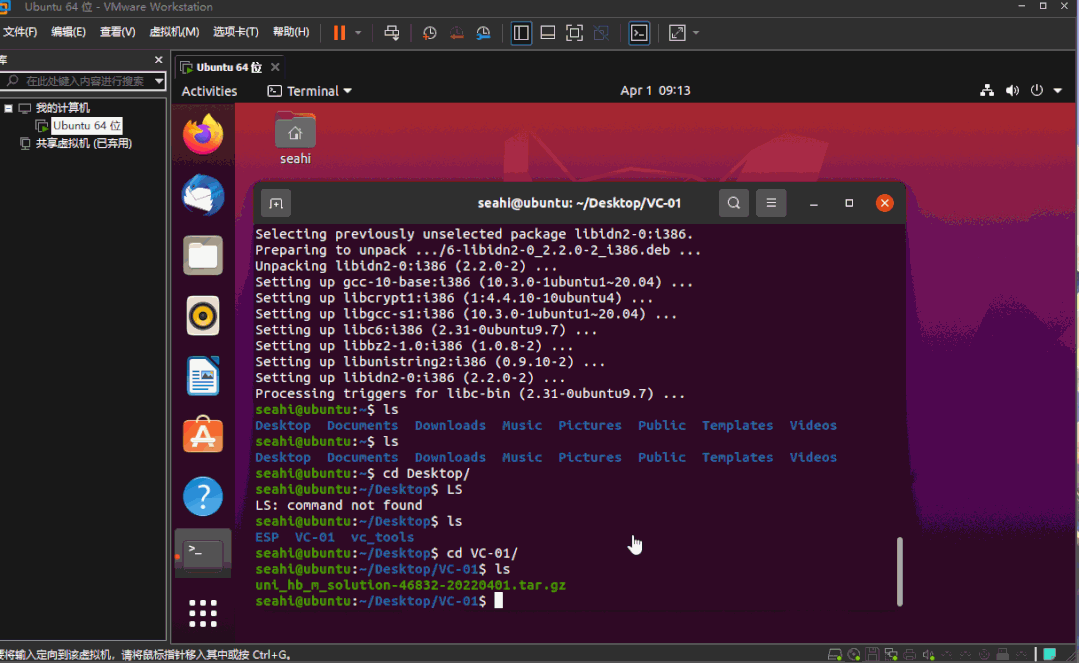Open Ubuntu Software from the dock
The height and width of the screenshot is (663, 1079).
pyautogui.click(x=202, y=436)
